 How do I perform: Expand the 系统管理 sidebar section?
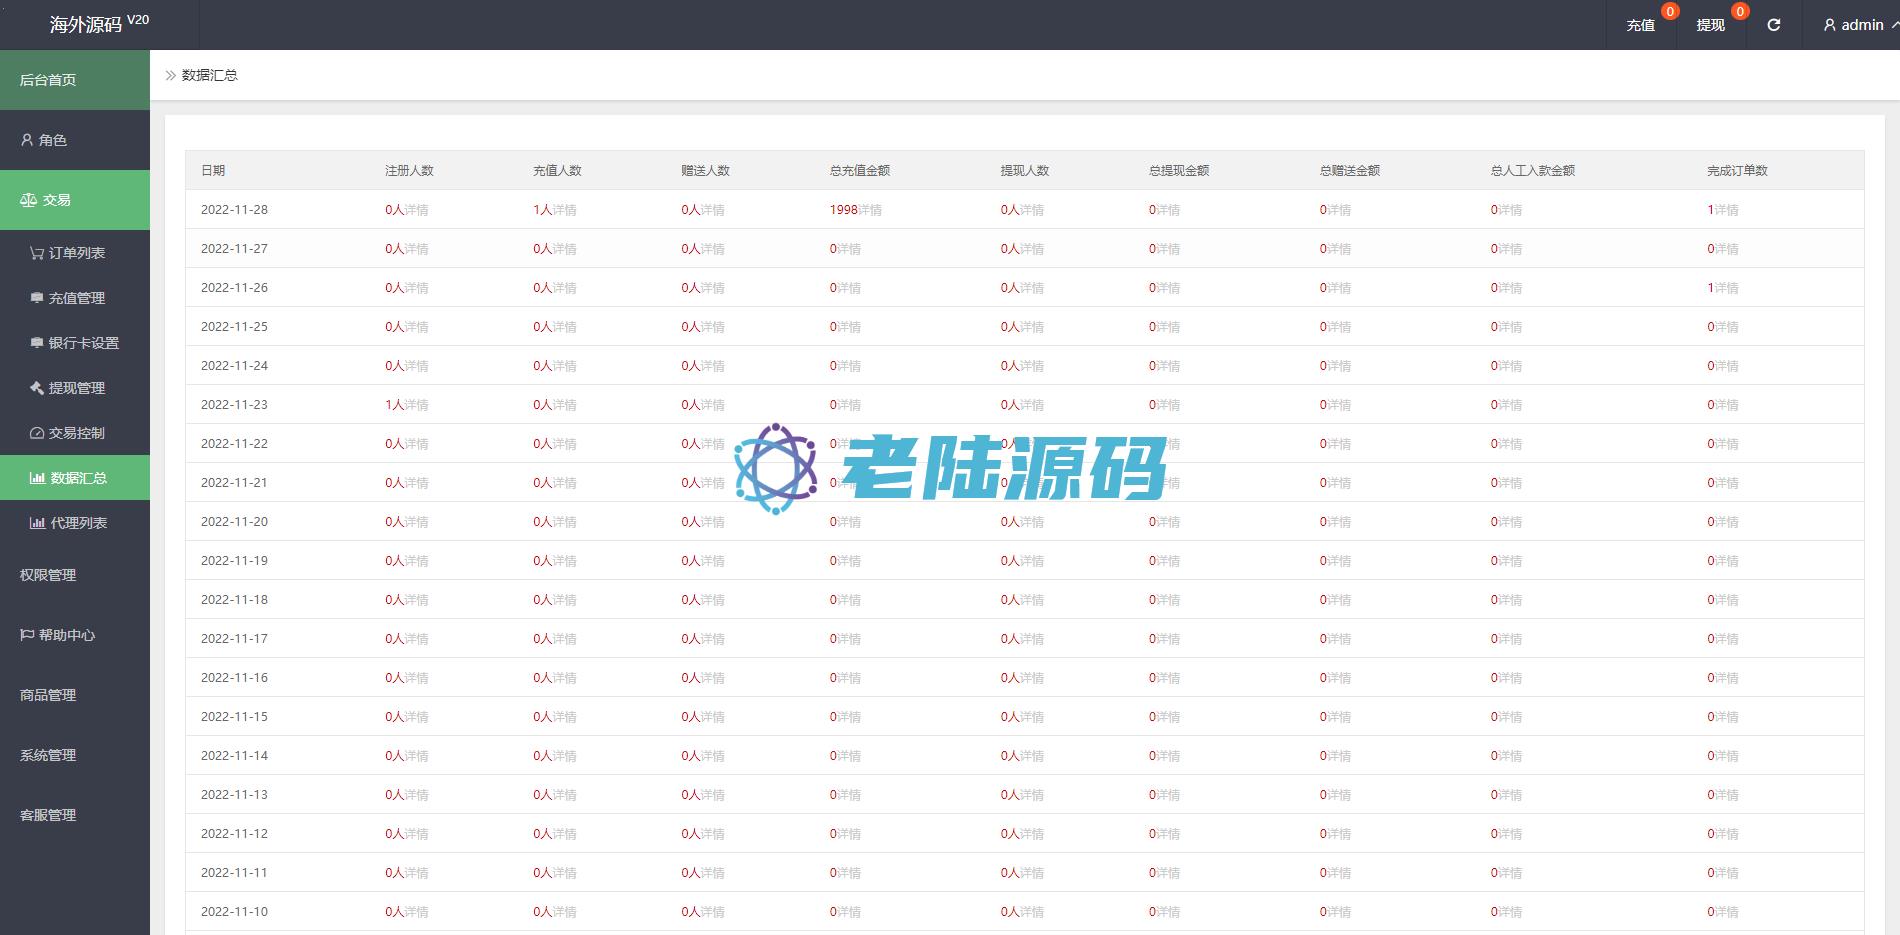(48, 755)
